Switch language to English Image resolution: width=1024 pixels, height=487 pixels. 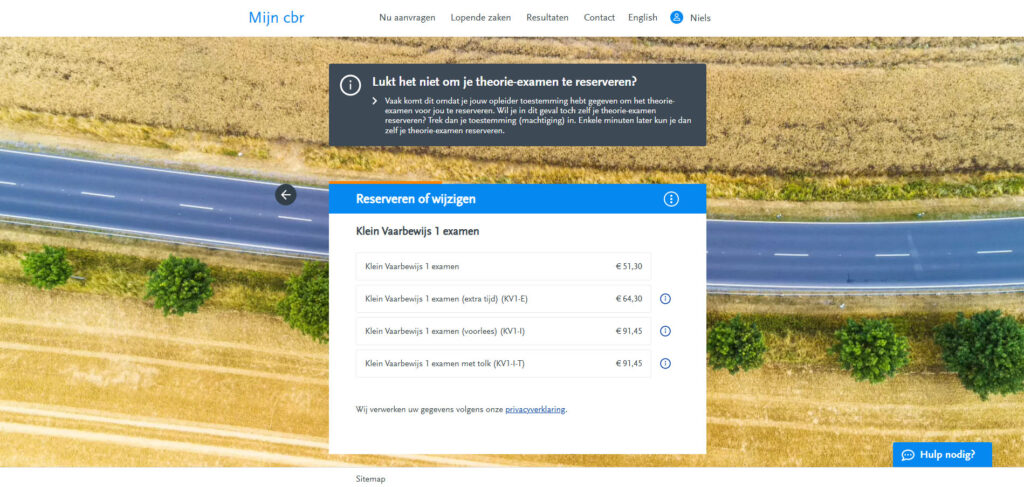click(x=643, y=18)
